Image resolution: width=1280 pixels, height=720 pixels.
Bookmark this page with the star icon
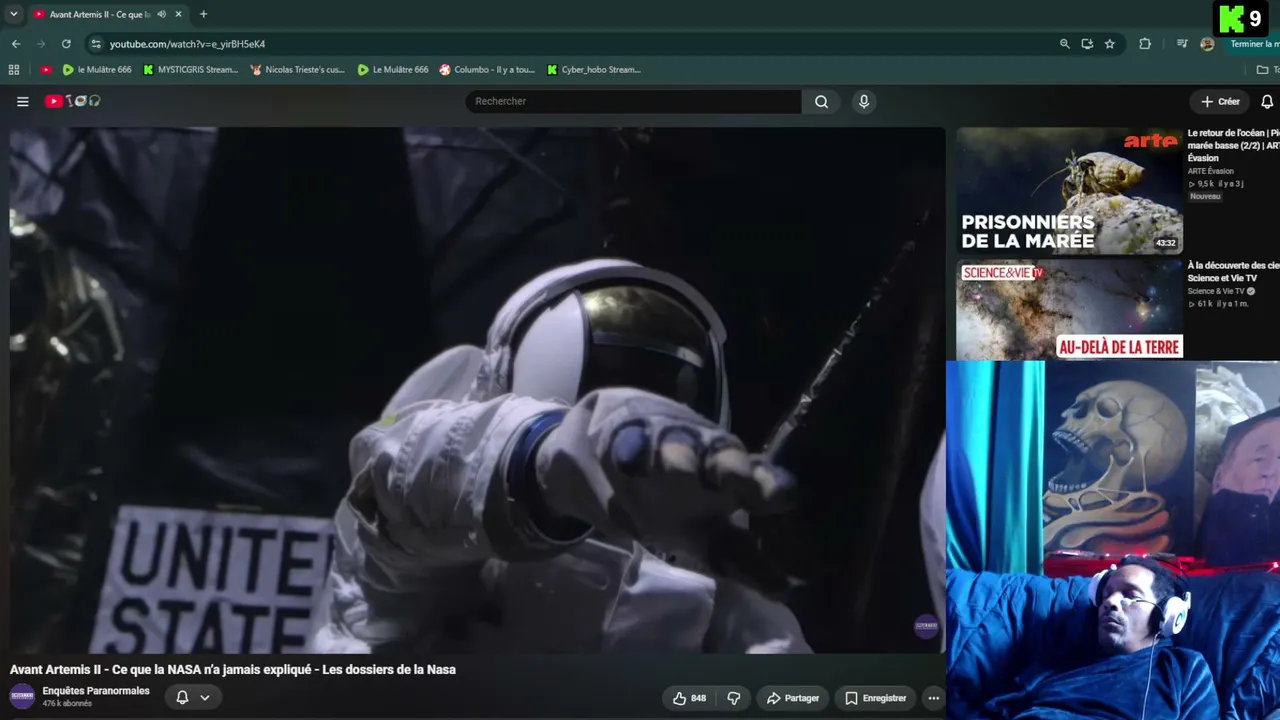pyautogui.click(x=1110, y=44)
